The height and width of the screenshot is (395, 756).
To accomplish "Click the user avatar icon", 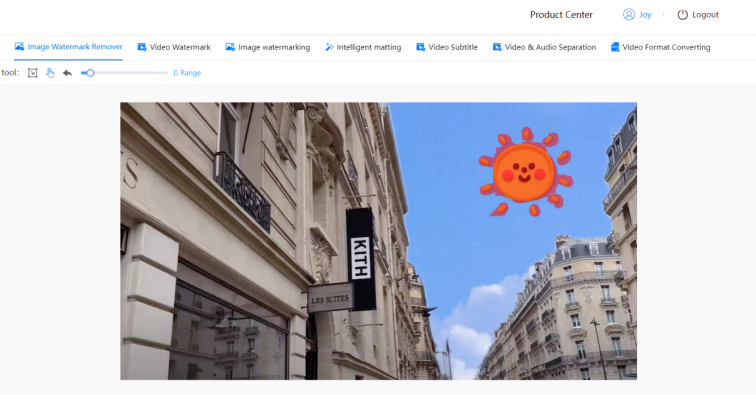I will tap(629, 14).
